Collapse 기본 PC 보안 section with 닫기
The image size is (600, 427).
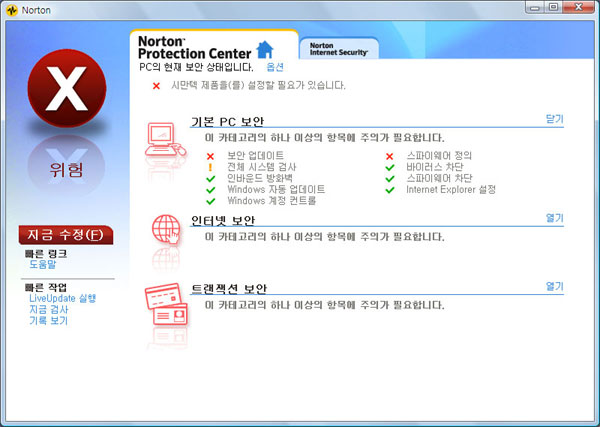[555, 119]
